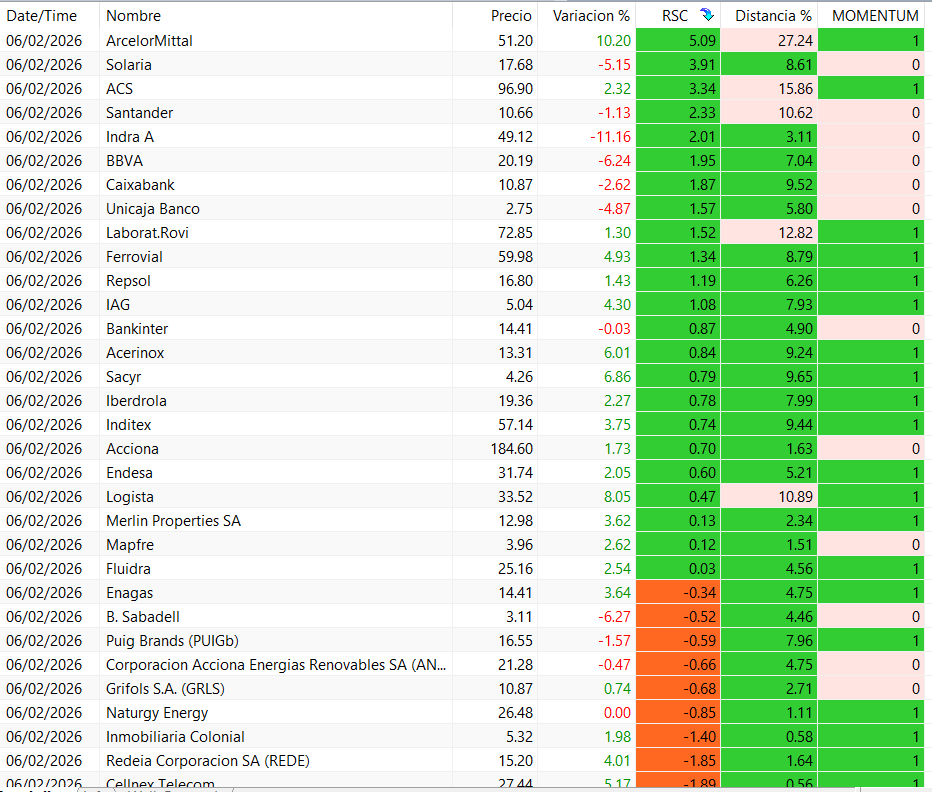932x792 pixels.
Task: Select Grifols S.A. (GRLS) row
Action: [x=165, y=689]
